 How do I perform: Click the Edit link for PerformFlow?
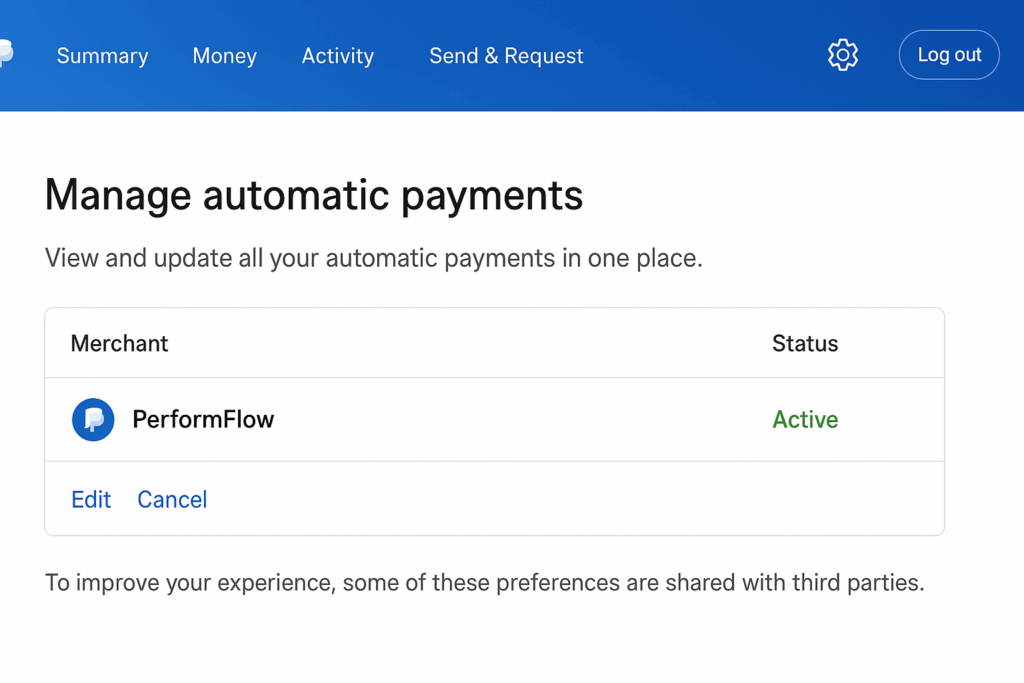pyautogui.click(x=91, y=499)
